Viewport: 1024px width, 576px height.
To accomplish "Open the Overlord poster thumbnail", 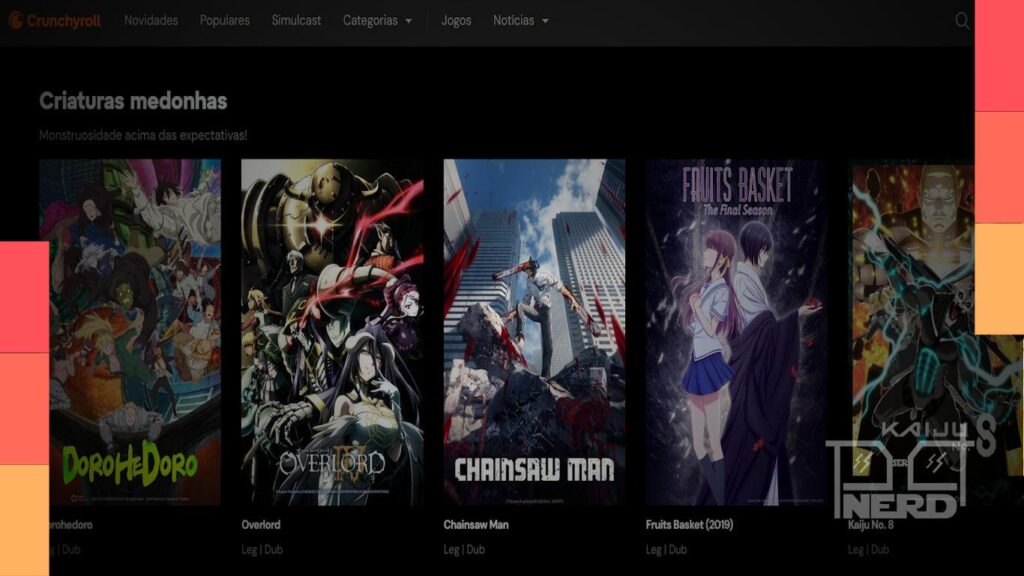I will [332, 332].
